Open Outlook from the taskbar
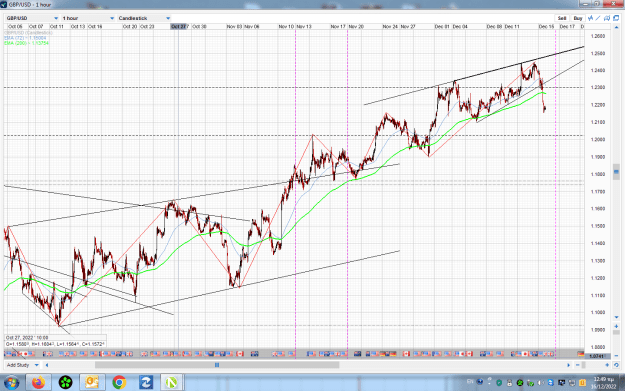 click(92, 383)
